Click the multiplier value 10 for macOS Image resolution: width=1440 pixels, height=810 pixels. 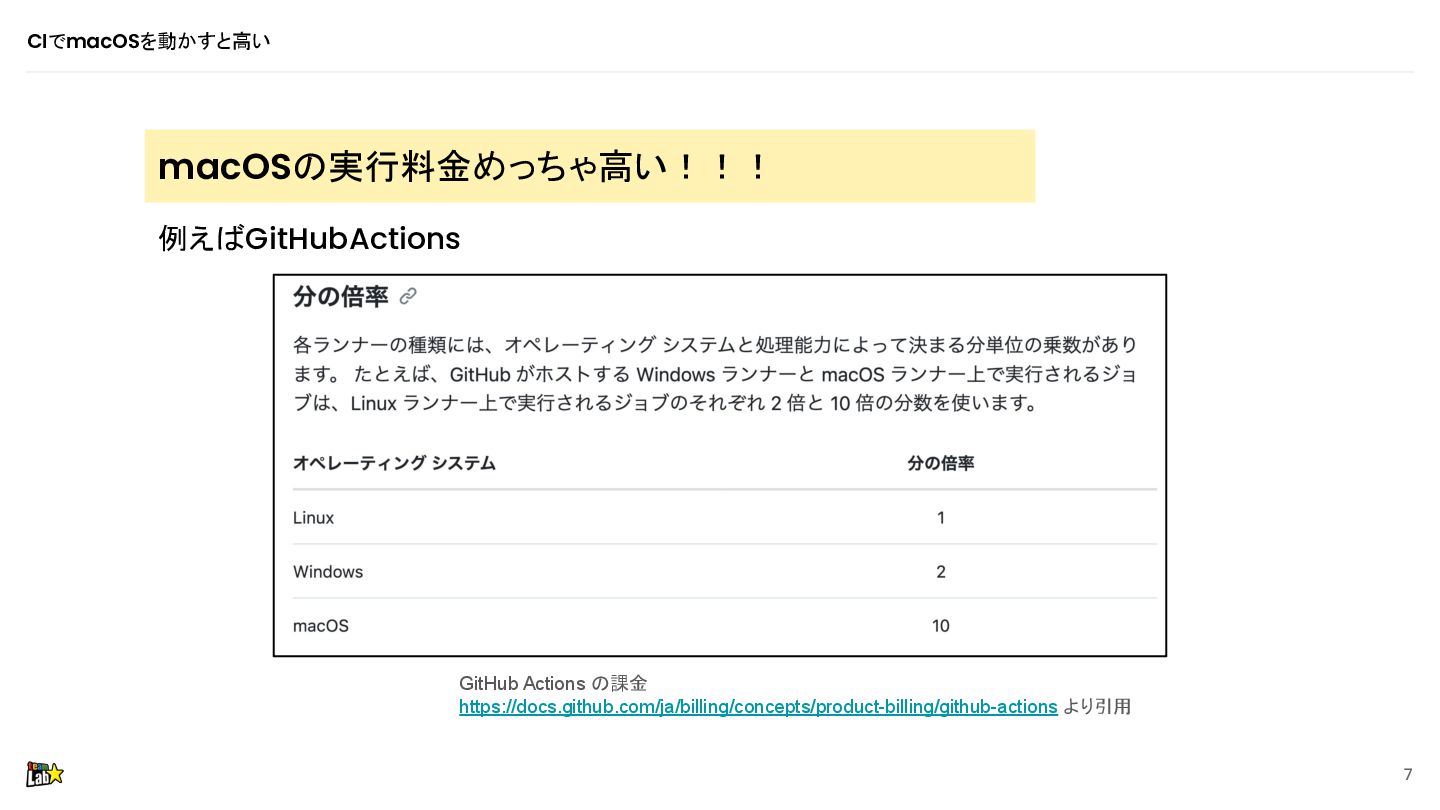click(x=941, y=626)
